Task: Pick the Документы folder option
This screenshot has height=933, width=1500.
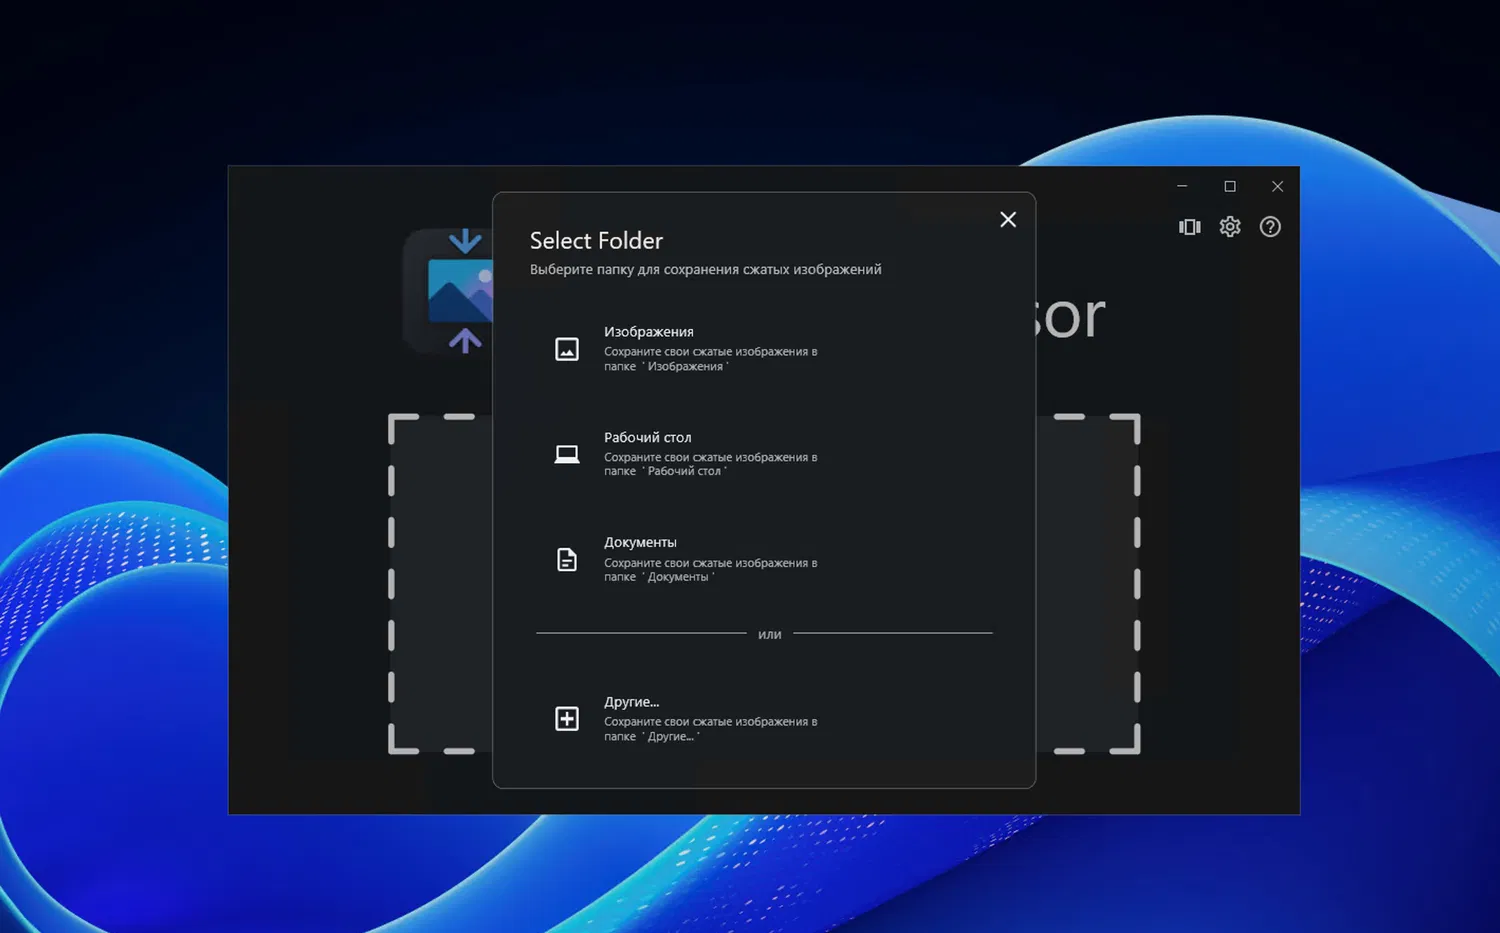Action: [764, 559]
